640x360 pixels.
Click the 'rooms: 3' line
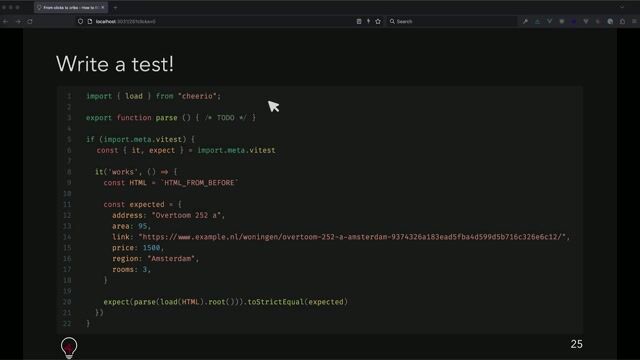(131, 269)
